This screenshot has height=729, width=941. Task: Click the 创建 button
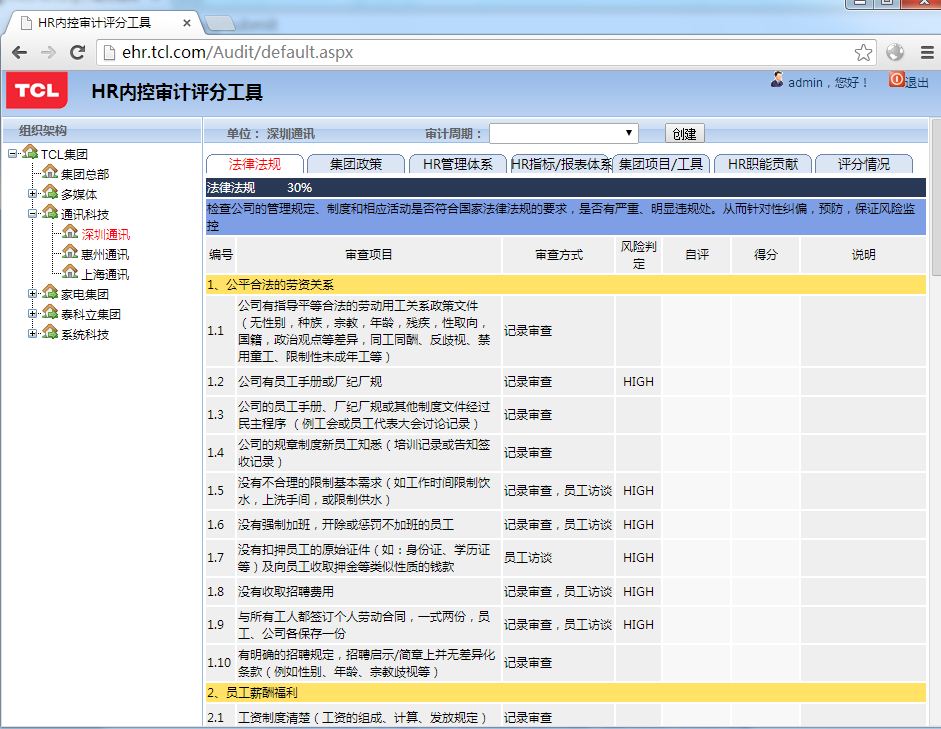[x=684, y=134]
